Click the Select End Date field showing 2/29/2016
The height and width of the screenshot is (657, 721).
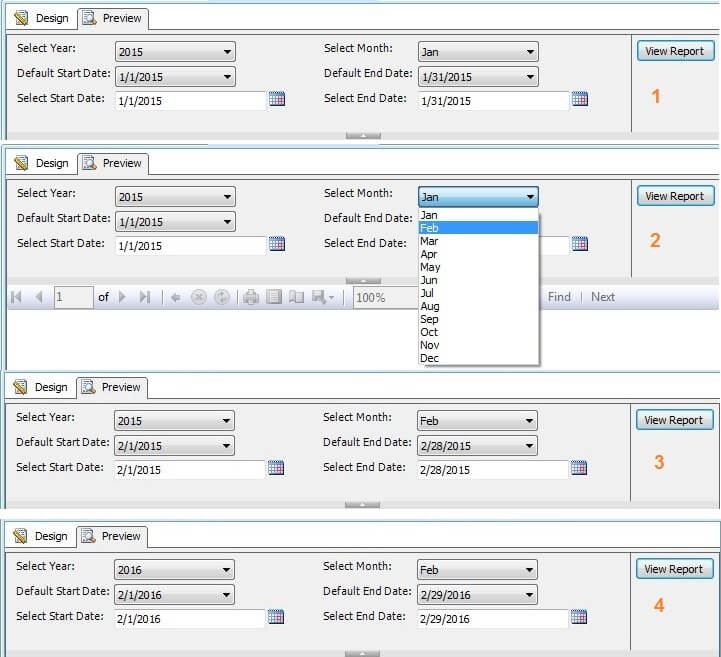[492, 619]
